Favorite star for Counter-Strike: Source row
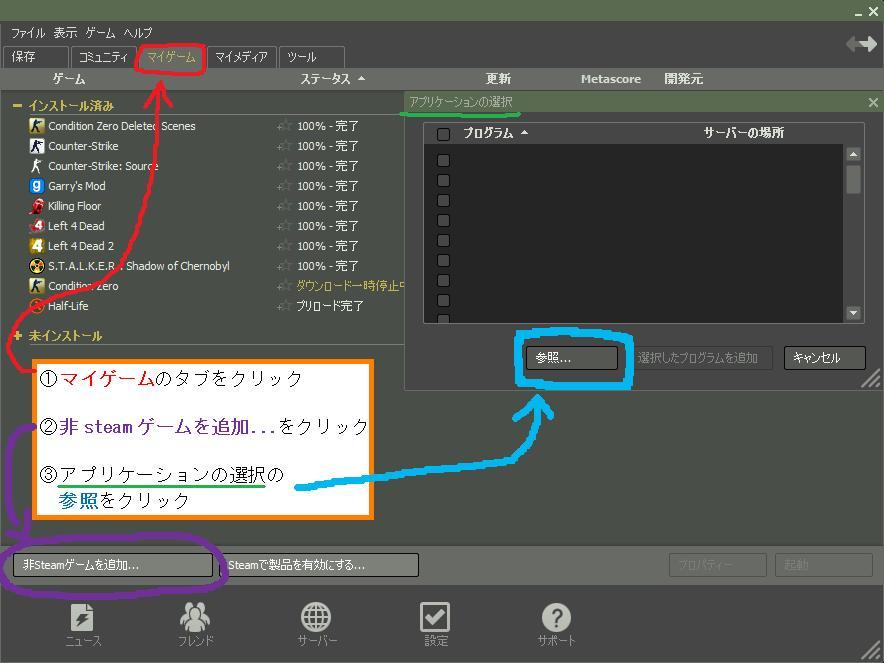 [x=284, y=166]
